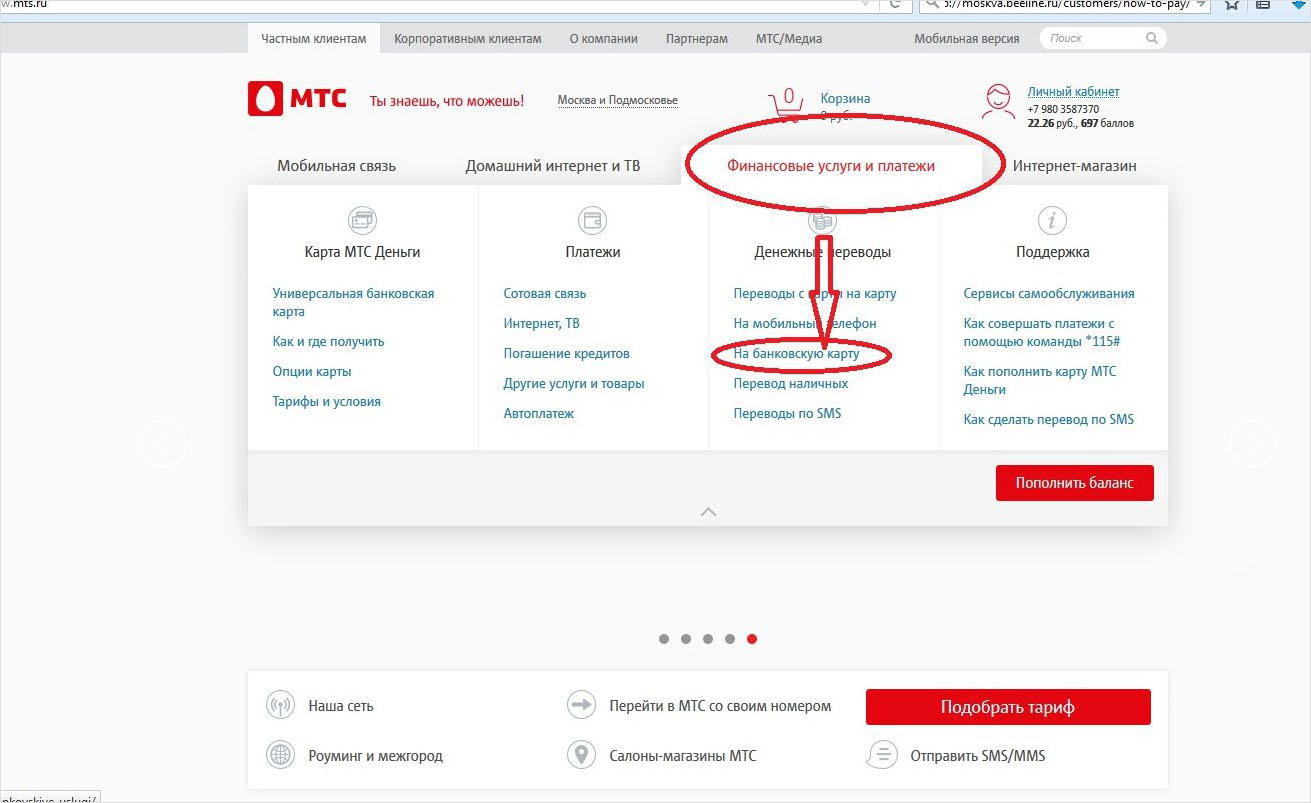
Task: Click the Пополнить баланс button
Action: pyautogui.click(x=1075, y=483)
